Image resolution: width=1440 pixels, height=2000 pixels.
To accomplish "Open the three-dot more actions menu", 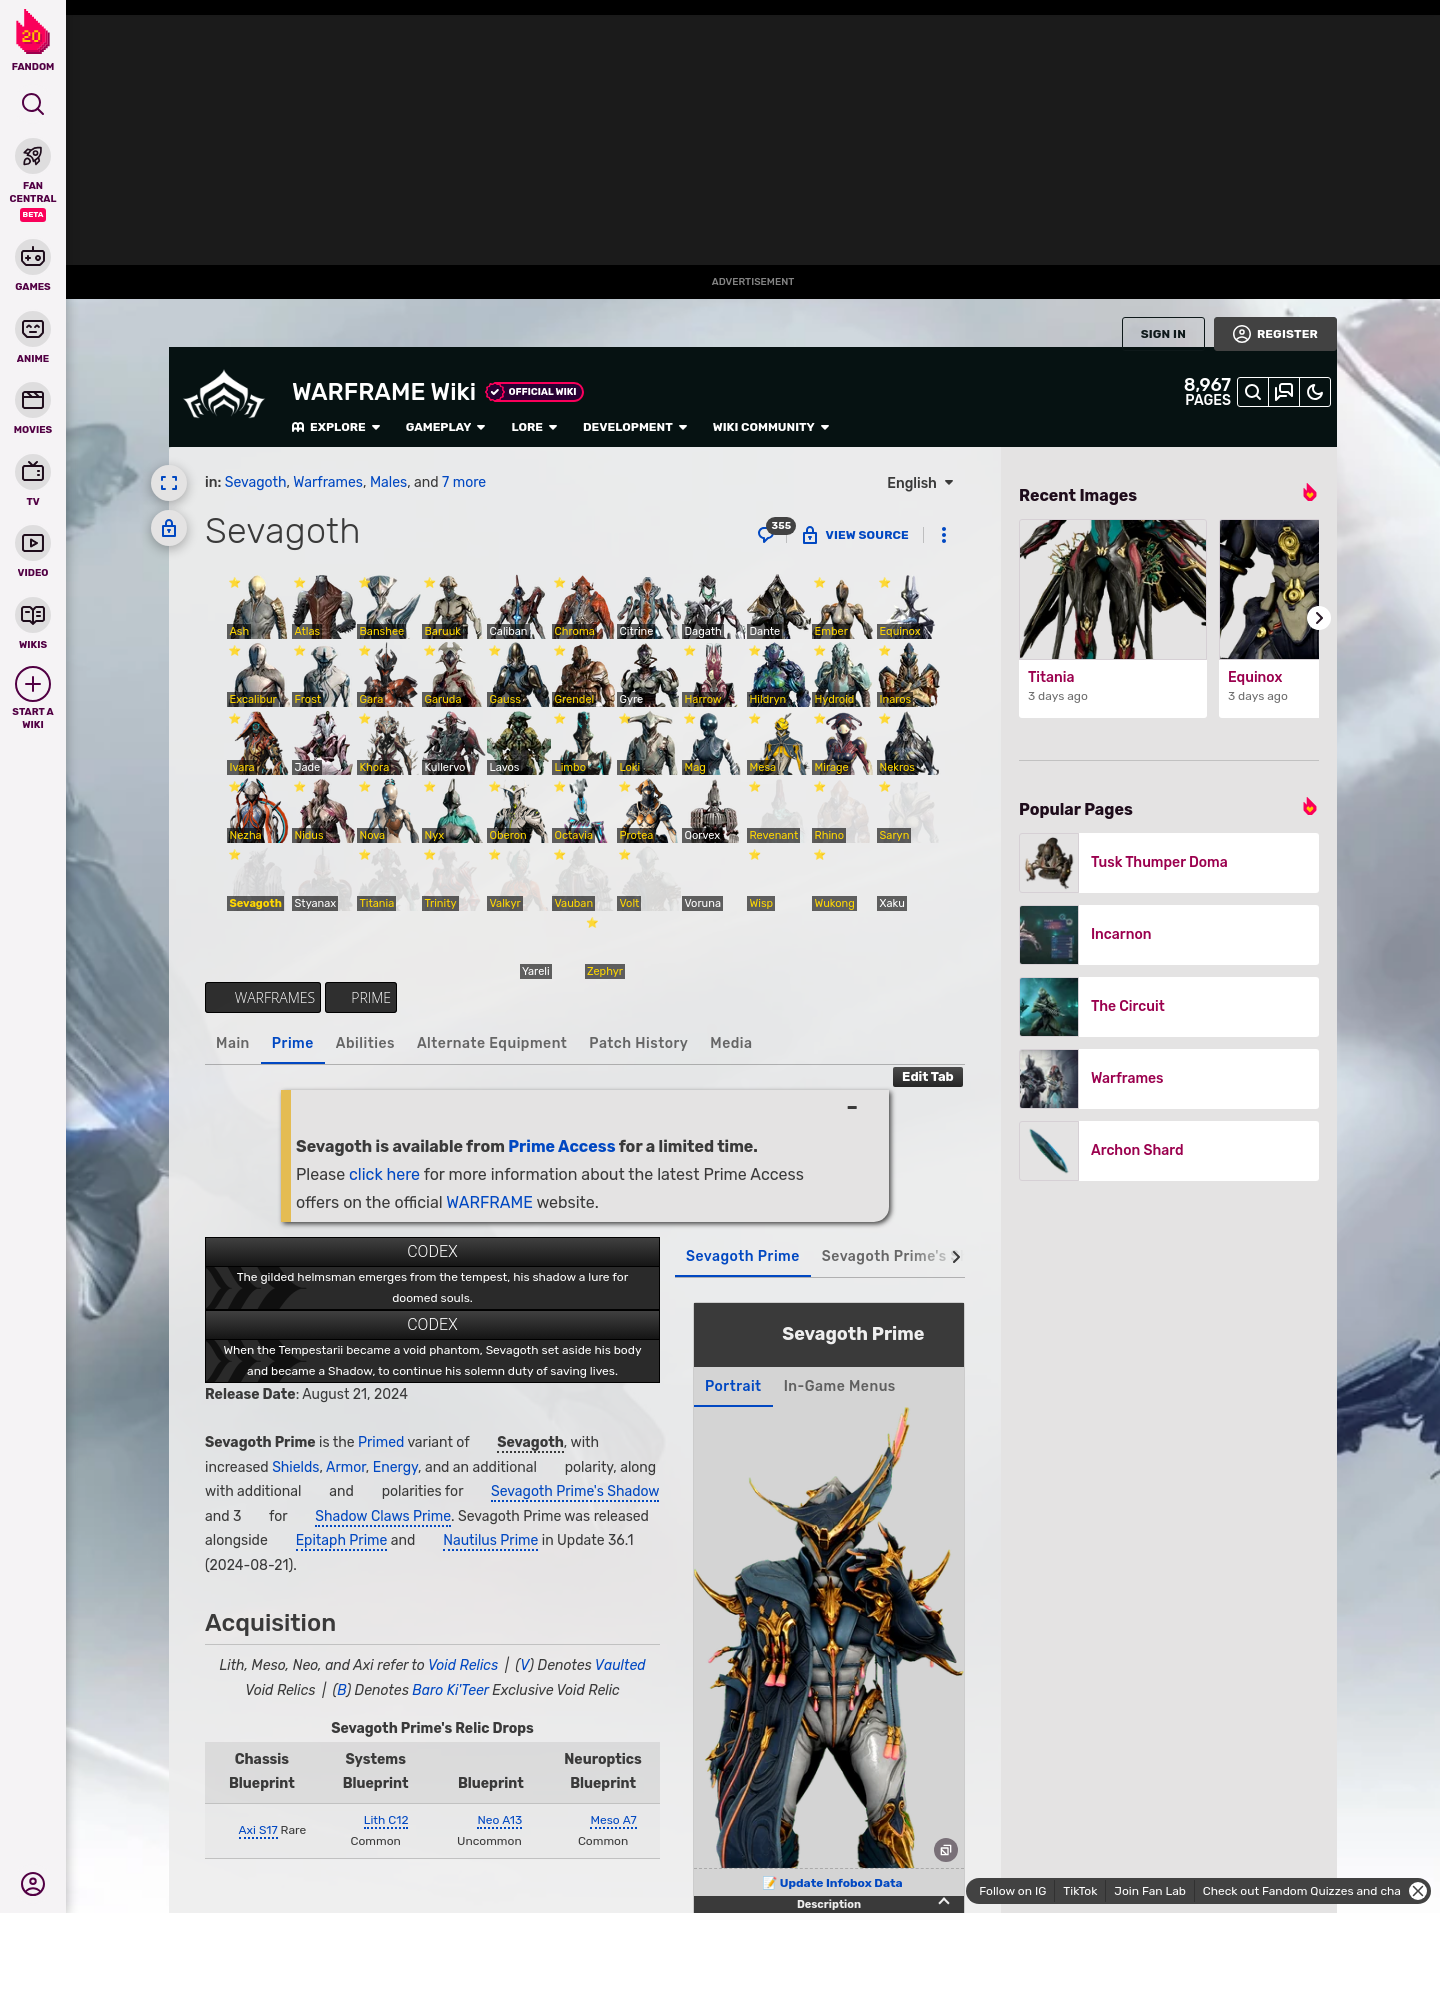I will (x=943, y=535).
